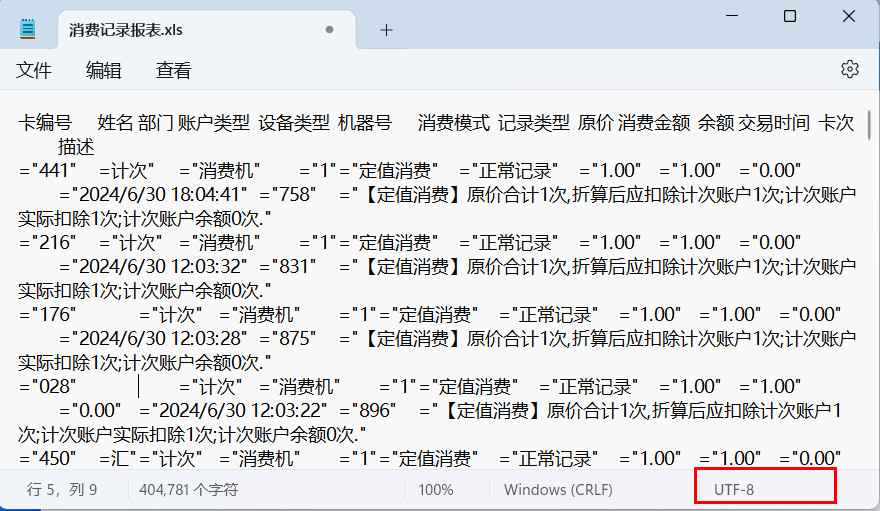The image size is (880, 511).
Task: Click the UTF-8 encoding indicator
Action: [734, 490]
